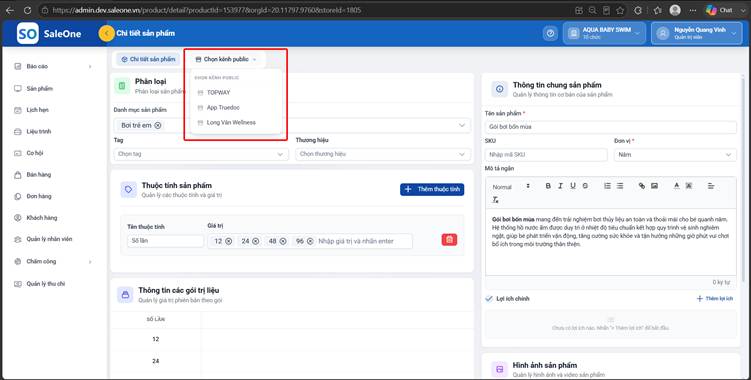Open the help icon in the blue header
Viewport: 751px width, 380px height.
[x=550, y=34]
